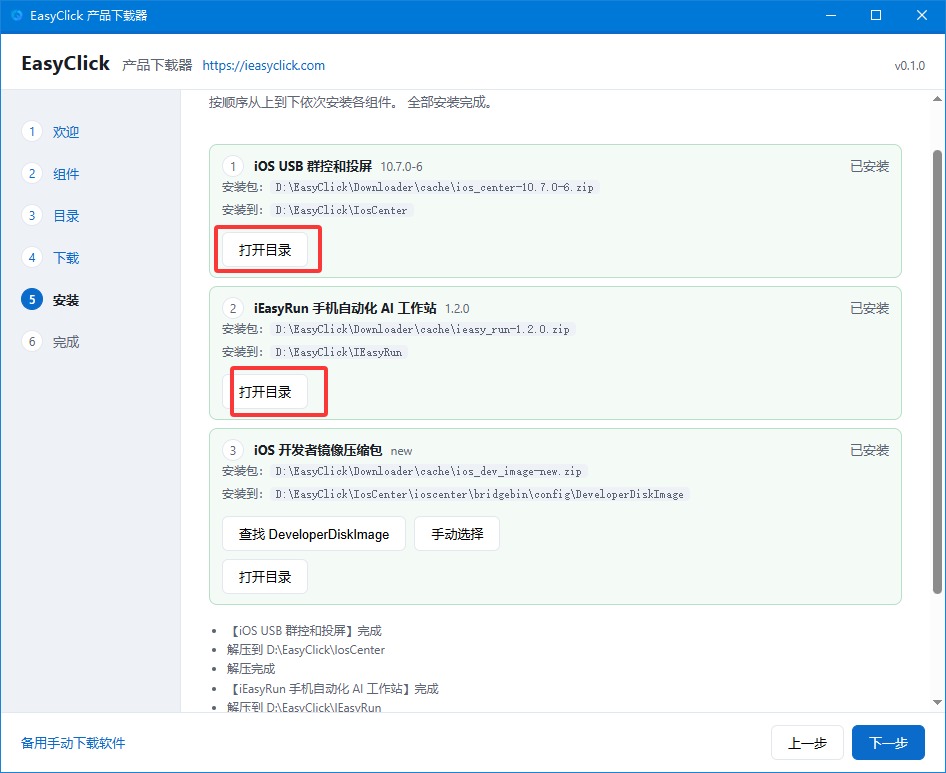Click the version label v0.1.0
This screenshot has width=946, height=773.
pos(909,65)
